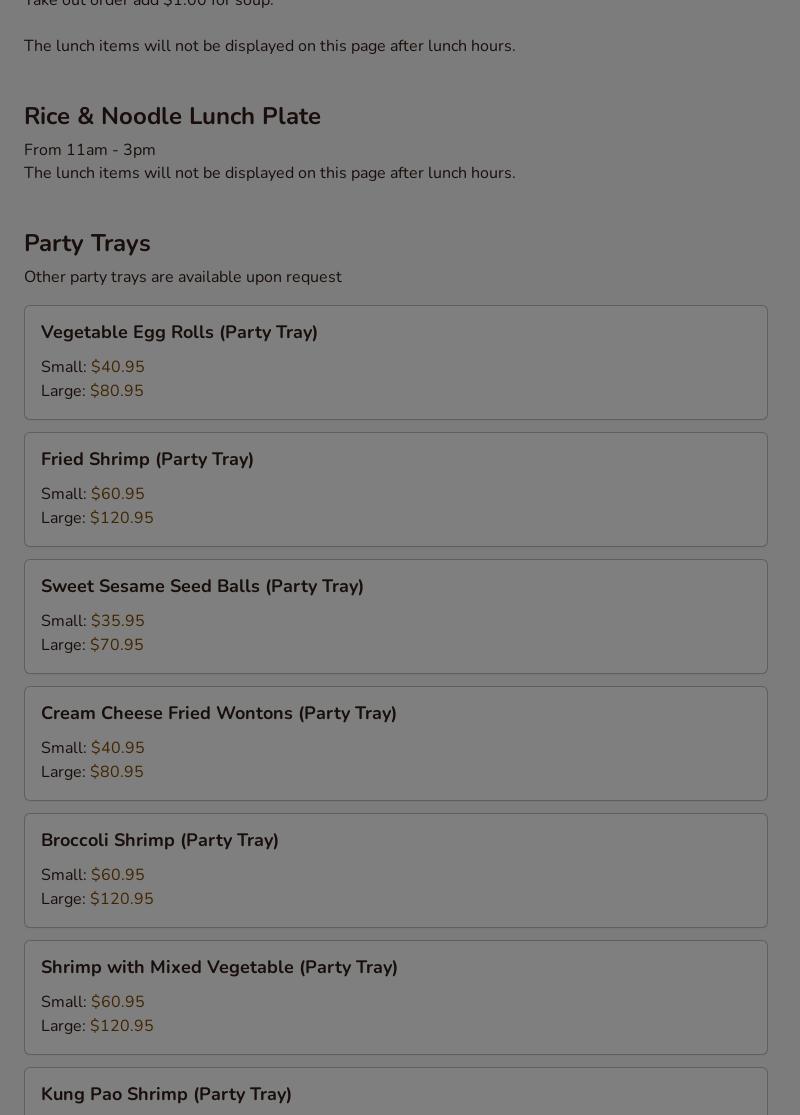
Task: Click Sweet Sesame Seed Balls small price $35.95
Action: pos(117,621)
